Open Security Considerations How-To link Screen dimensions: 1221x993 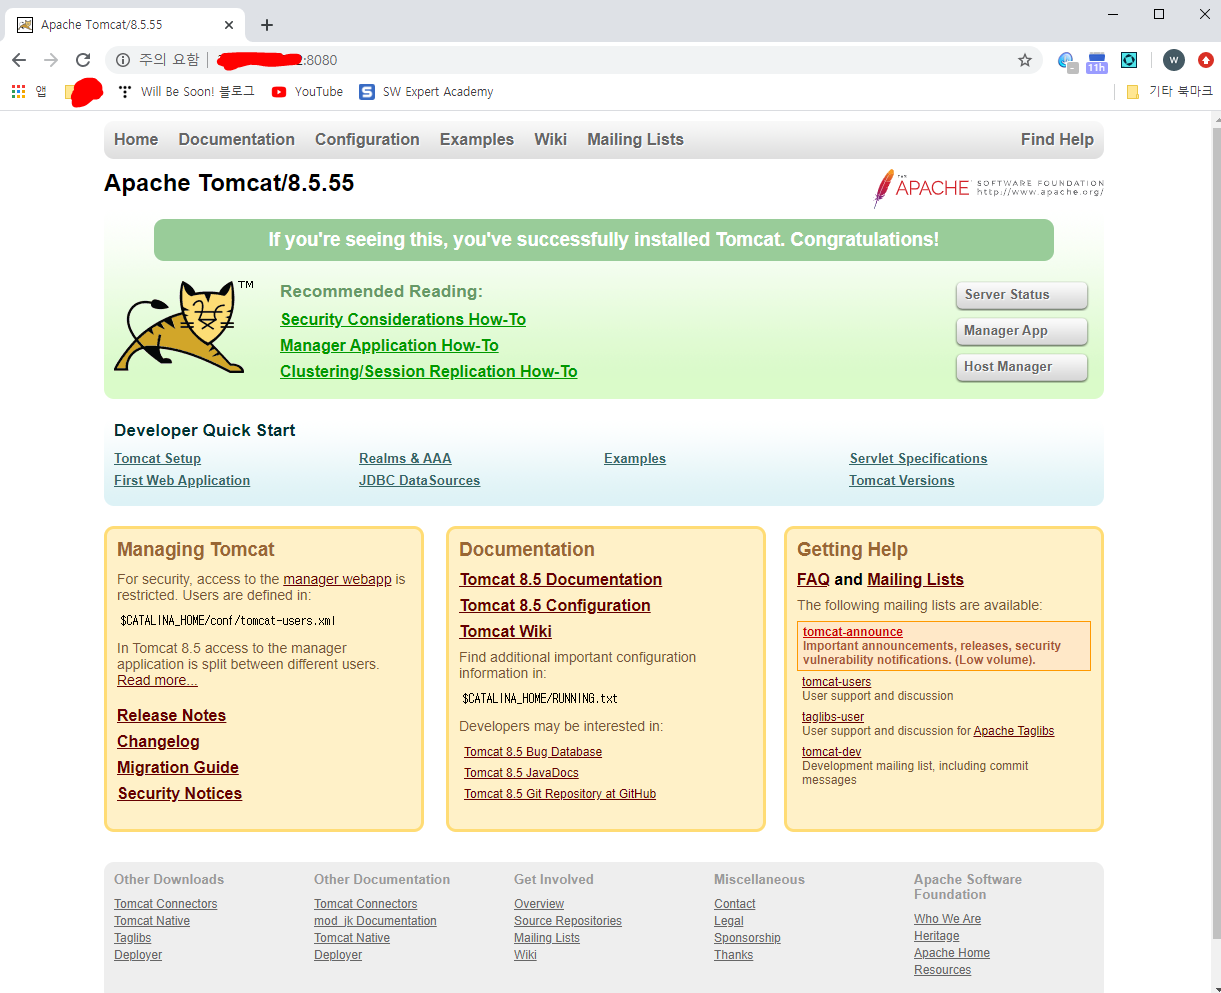(403, 320)
